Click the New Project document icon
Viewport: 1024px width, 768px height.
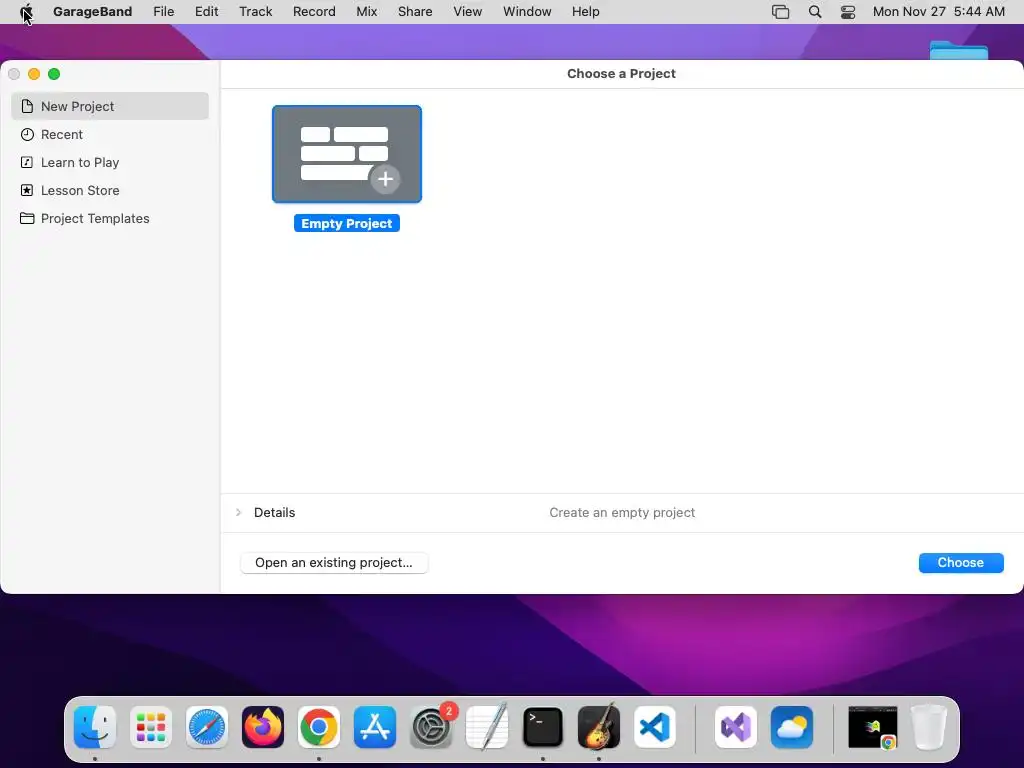[x=27, y=106]
